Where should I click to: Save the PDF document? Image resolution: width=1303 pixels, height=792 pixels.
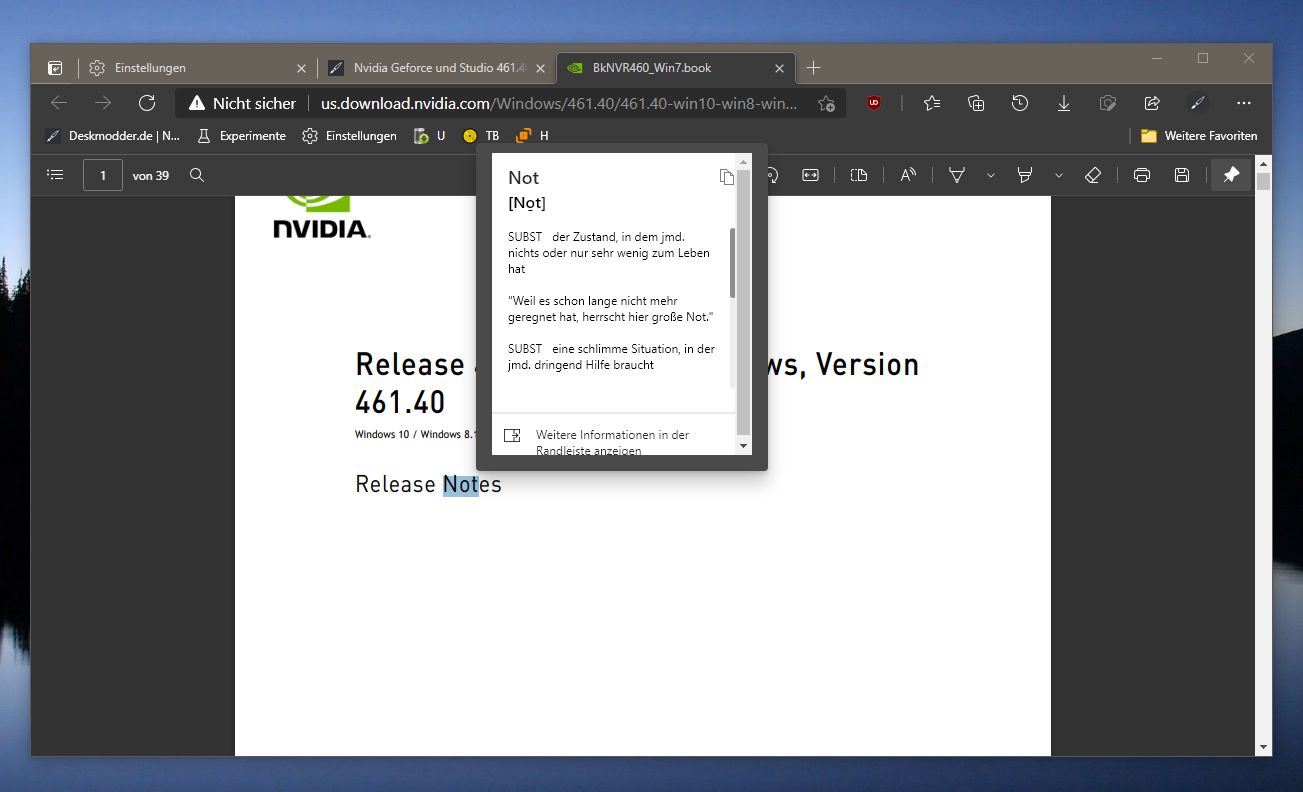[x=1182, y=175]
